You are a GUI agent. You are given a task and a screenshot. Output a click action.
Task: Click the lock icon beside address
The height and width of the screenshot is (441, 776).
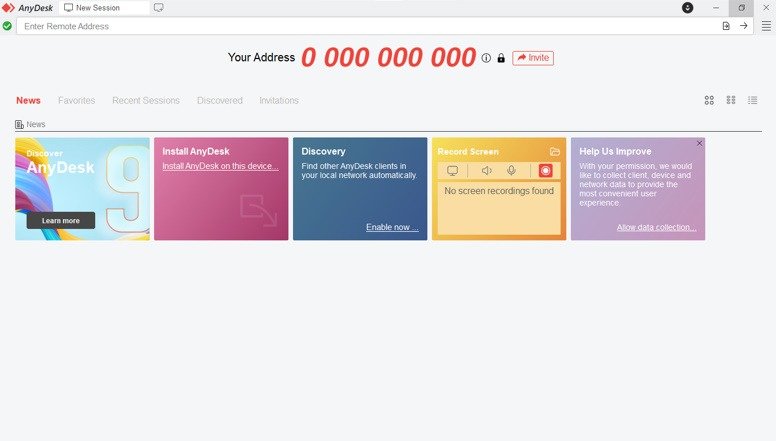[501, 58]
